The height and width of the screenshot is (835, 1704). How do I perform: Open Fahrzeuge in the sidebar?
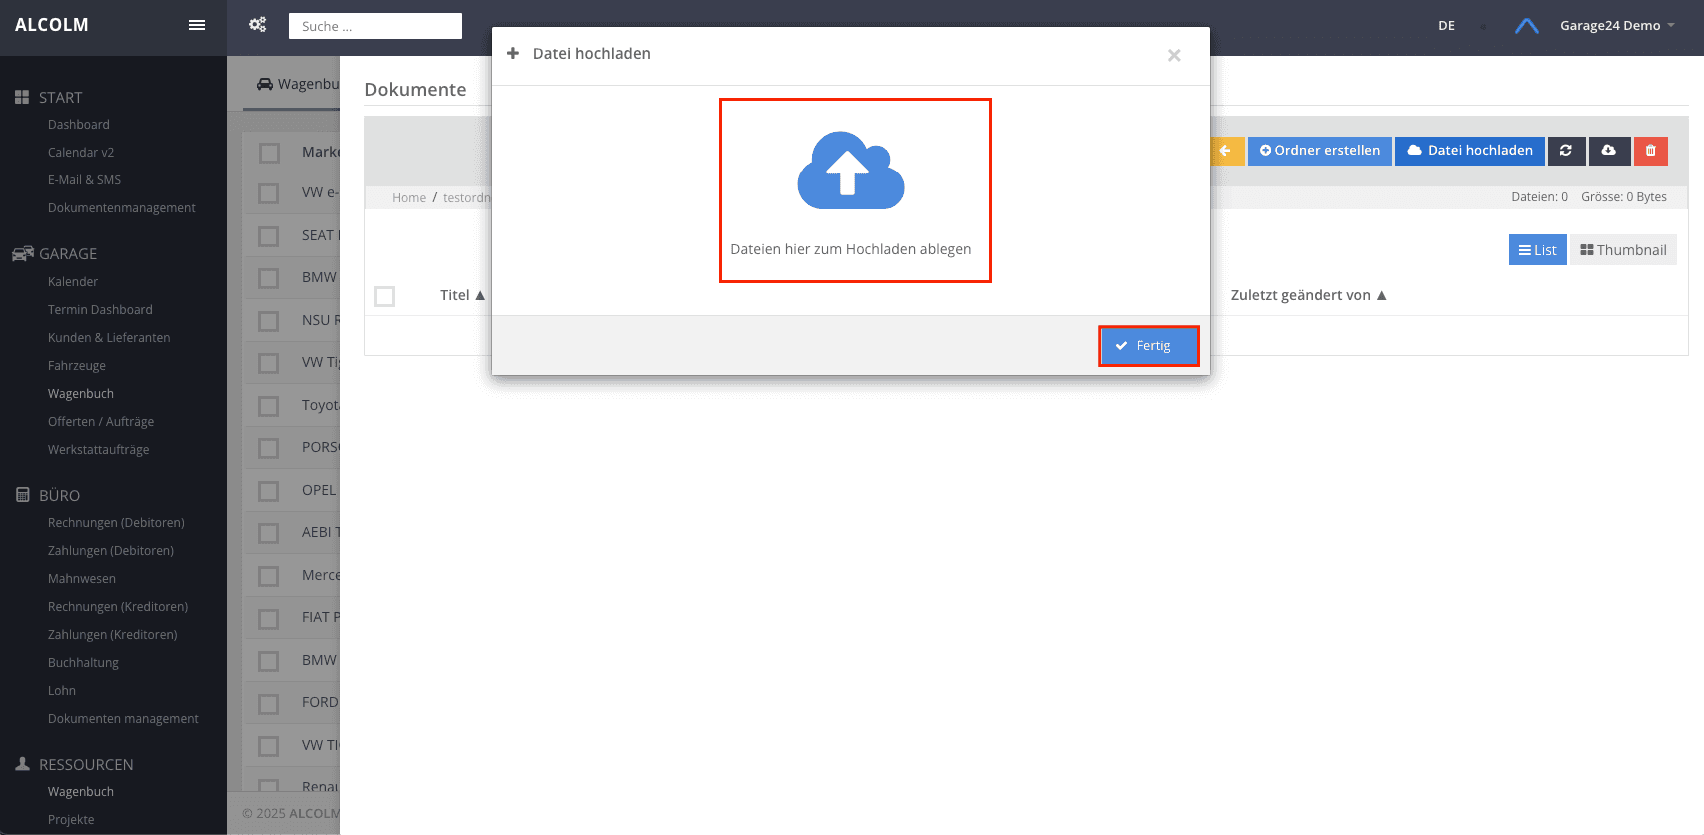tap(77, 366)
